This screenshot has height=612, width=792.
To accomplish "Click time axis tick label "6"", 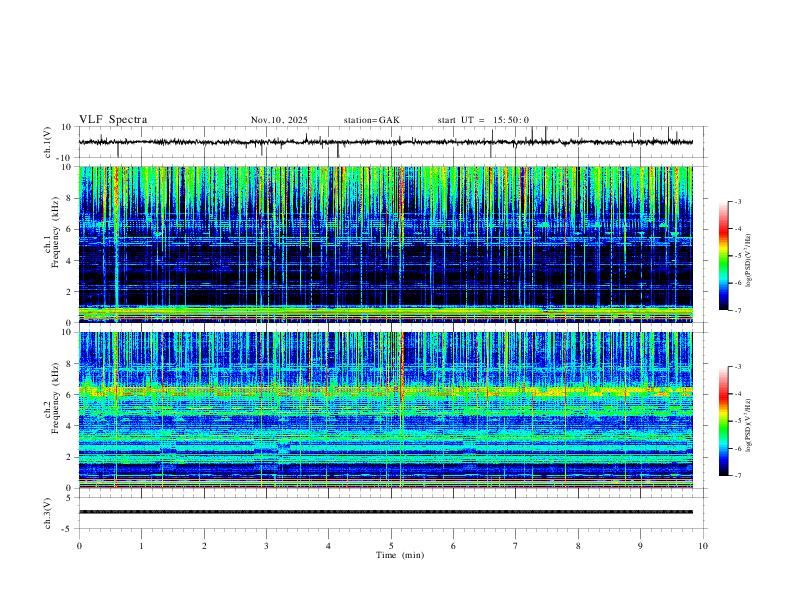I will coord(454,546).
